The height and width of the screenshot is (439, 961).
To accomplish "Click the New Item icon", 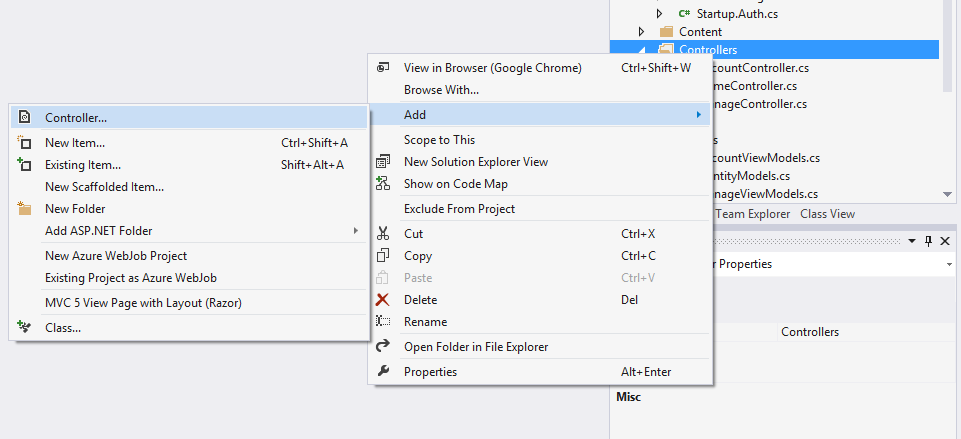I will 25,143.
